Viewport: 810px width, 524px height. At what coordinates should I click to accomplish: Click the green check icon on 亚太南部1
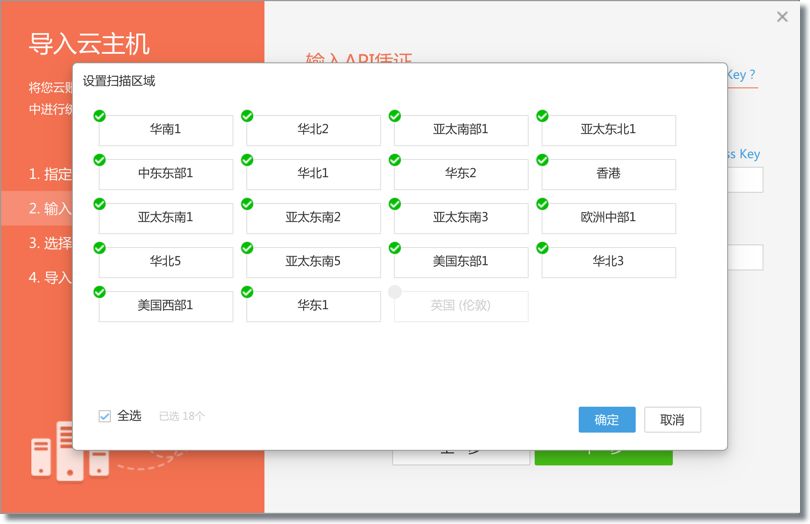pos(395,116)
